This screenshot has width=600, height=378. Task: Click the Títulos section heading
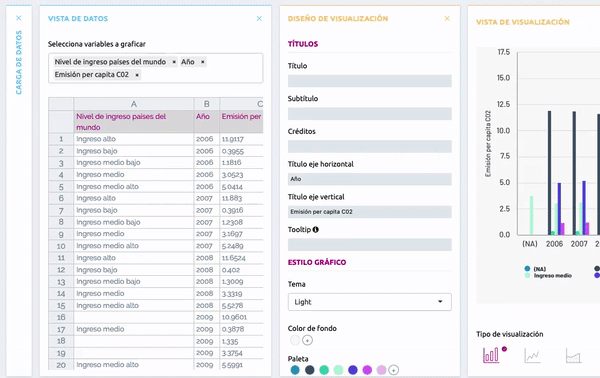click(303, 44)
